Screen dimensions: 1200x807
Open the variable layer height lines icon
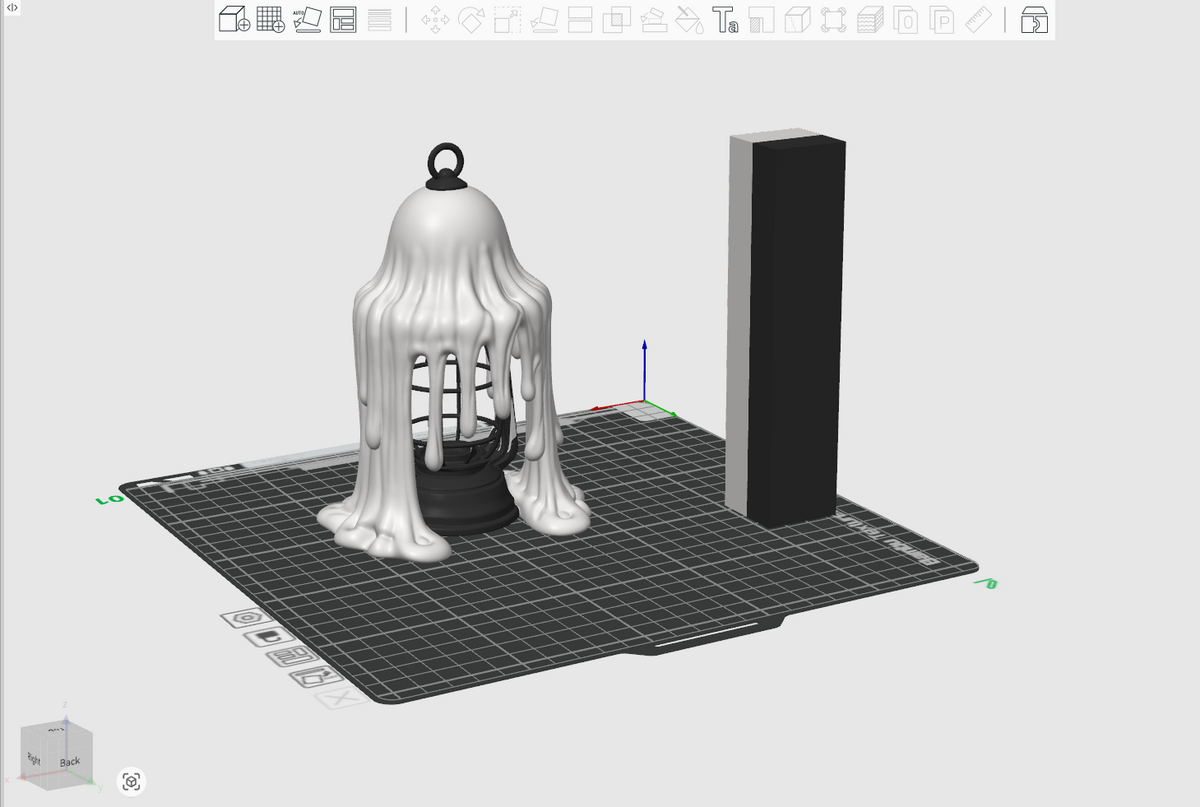380,19
